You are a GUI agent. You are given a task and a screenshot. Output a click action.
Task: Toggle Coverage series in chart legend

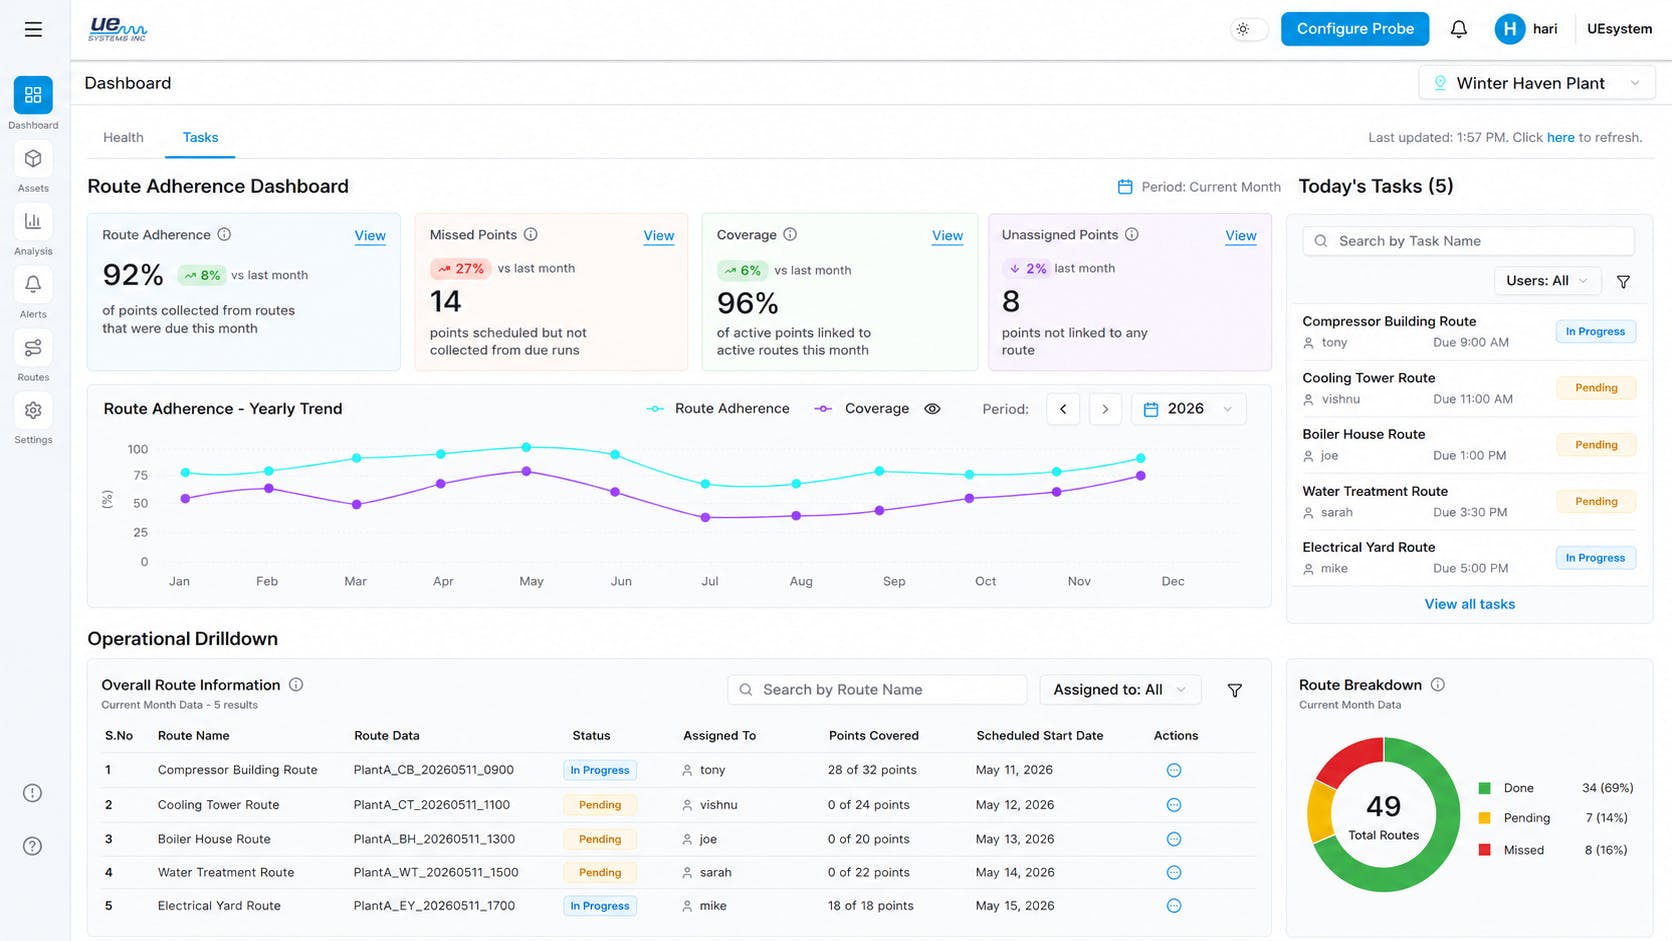coord(862,409)
